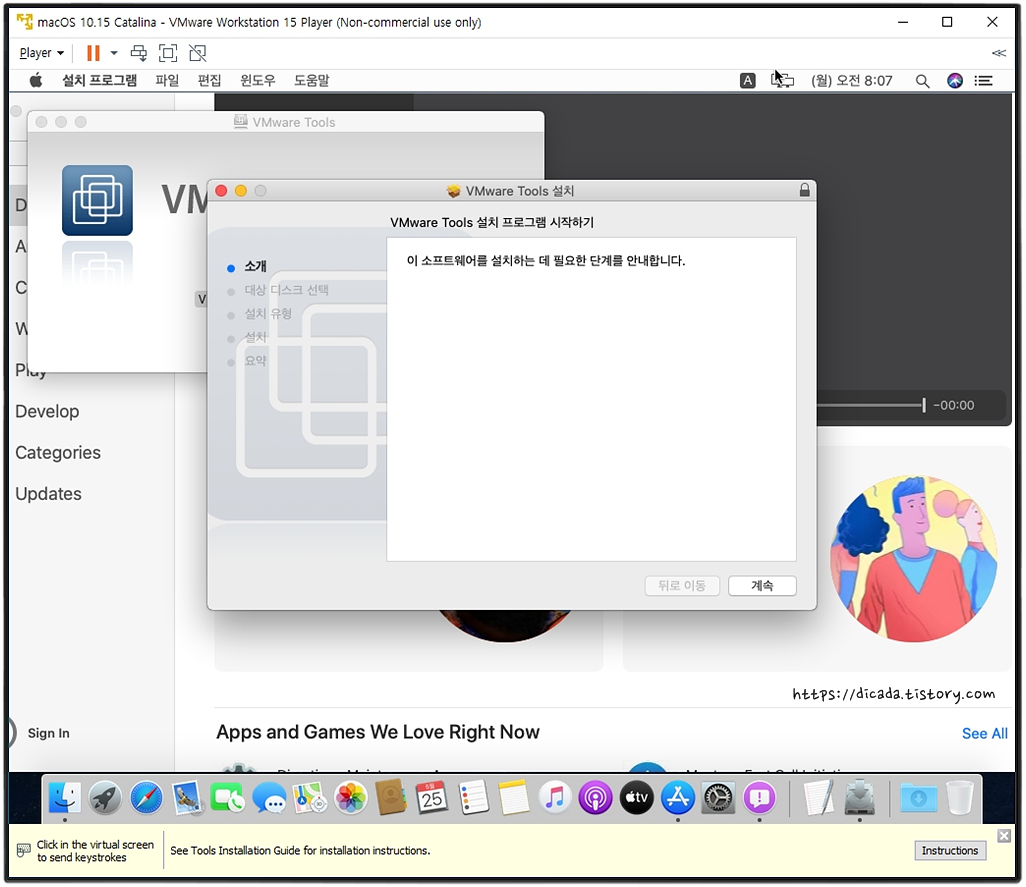Open the Installer app icon in the Dock
Image resolution: width=1026 pixels, height=887 pixels.
(860, 797)
